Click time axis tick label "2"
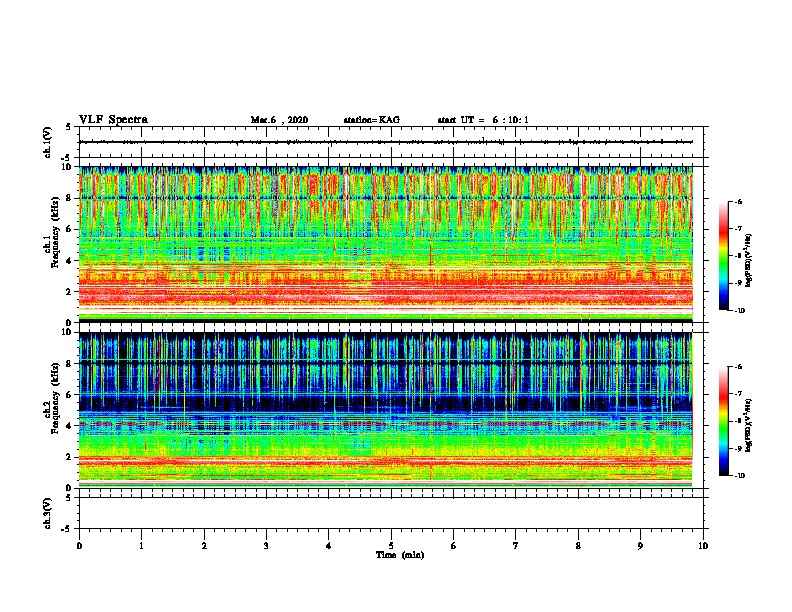 click(204, 546)
